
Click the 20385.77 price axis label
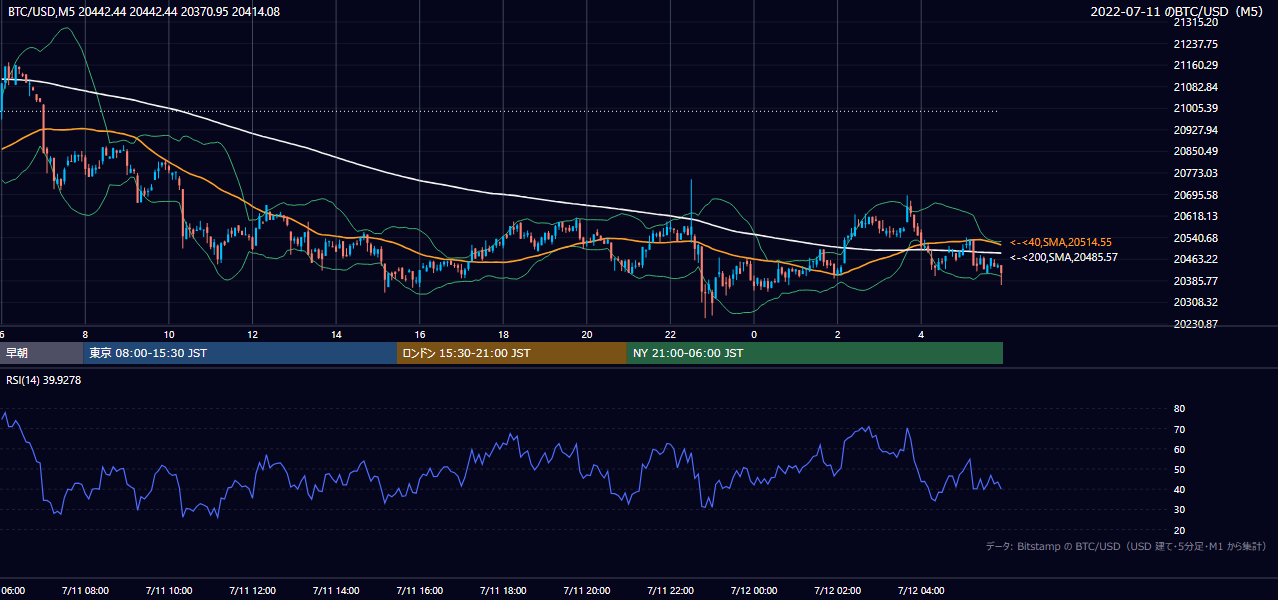[x=1195, y=281]
